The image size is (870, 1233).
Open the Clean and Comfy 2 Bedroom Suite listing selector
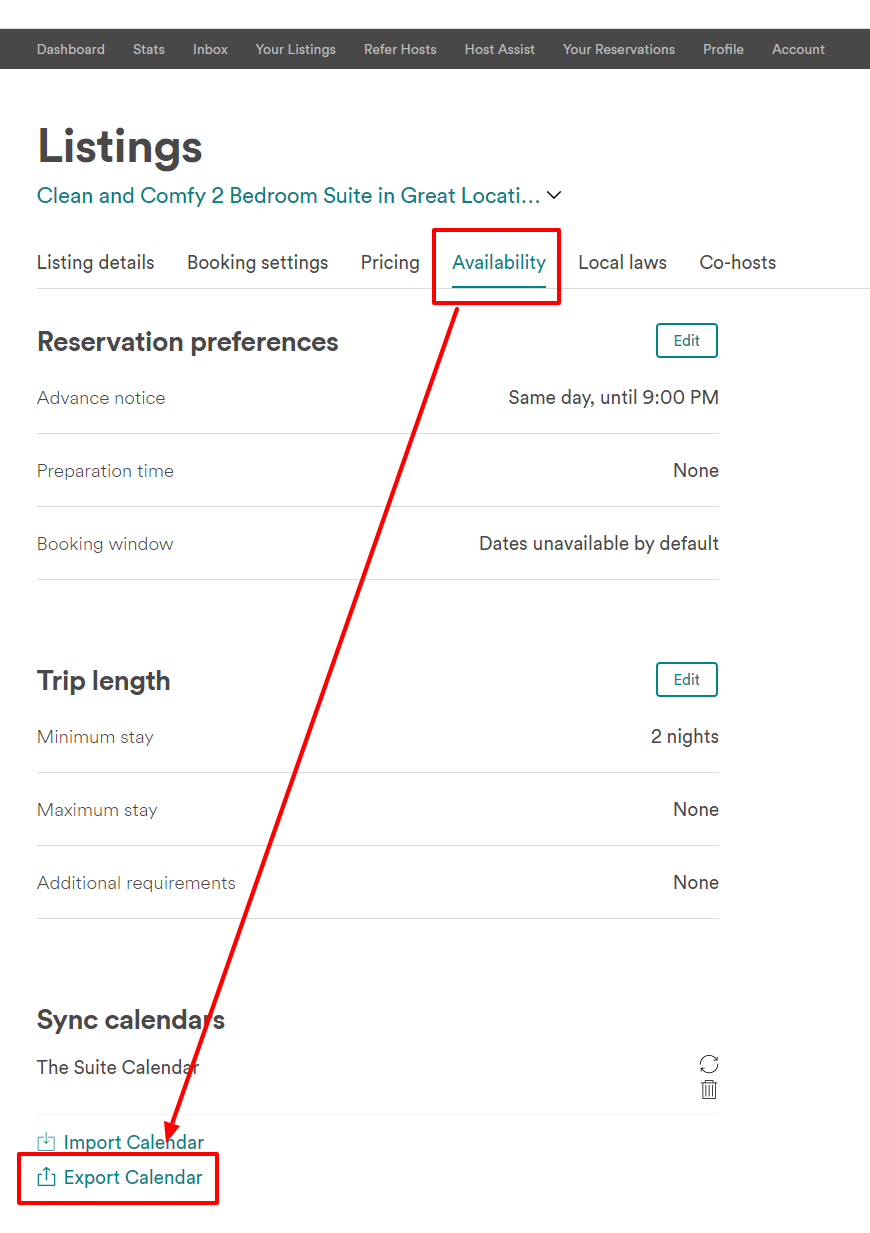(288, 196)
